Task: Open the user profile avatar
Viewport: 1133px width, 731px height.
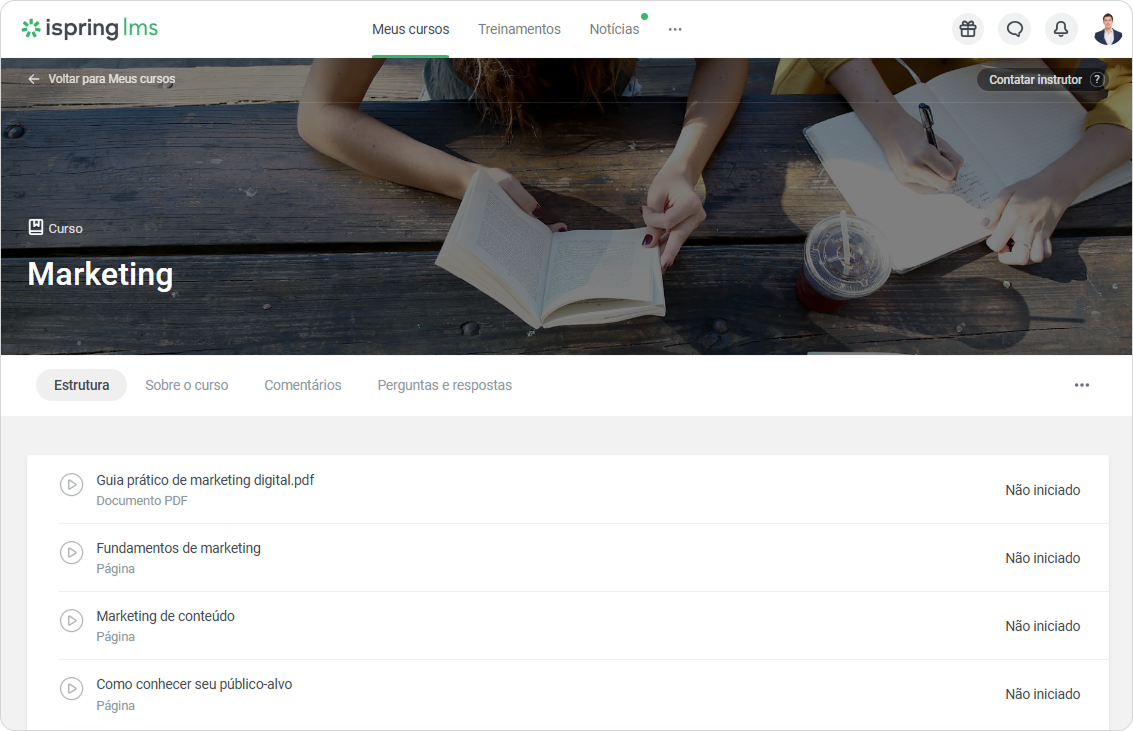Action: (x=1108, y=29)
